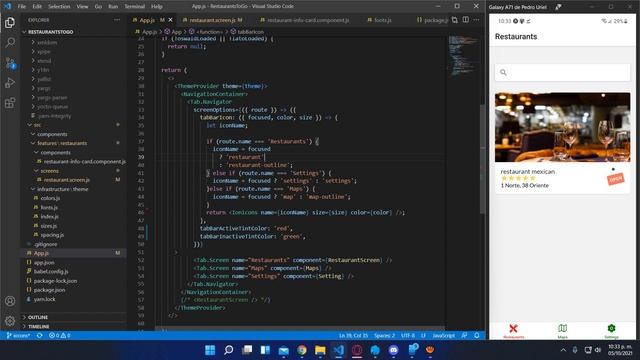Click Ln 39 cursor position in status bar
The width and height of the screenshot is (640, 360).
[x=353, y=336]
